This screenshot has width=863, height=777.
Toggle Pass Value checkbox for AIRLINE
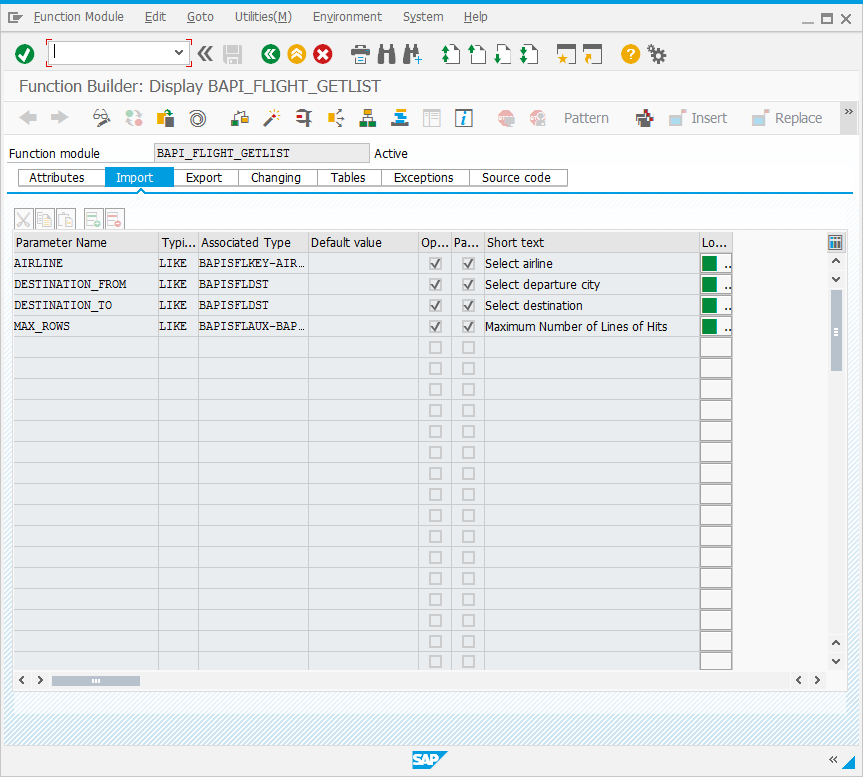[x=468, y=264]
